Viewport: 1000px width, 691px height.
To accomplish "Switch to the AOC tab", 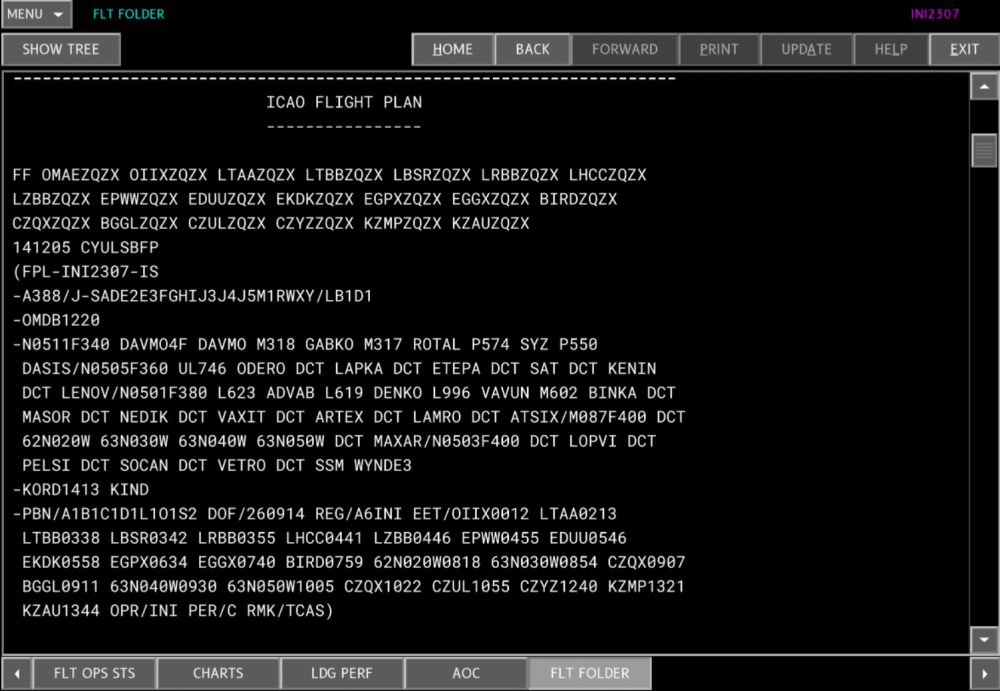I will [466, 673].
